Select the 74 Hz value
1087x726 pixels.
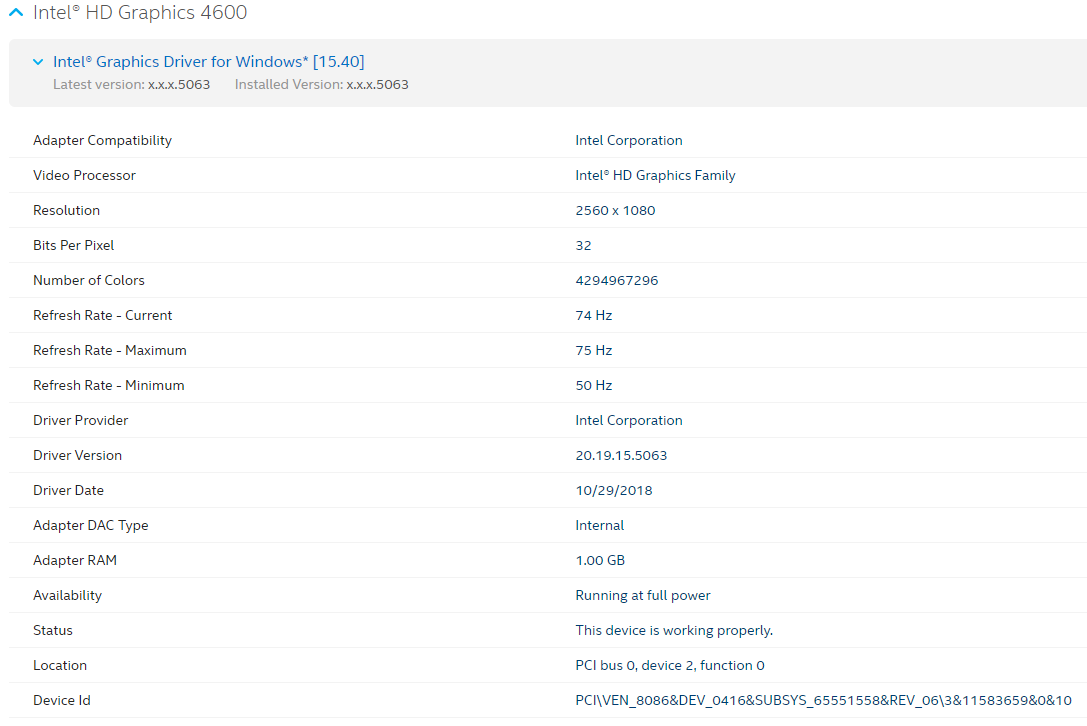pos(594,316)
